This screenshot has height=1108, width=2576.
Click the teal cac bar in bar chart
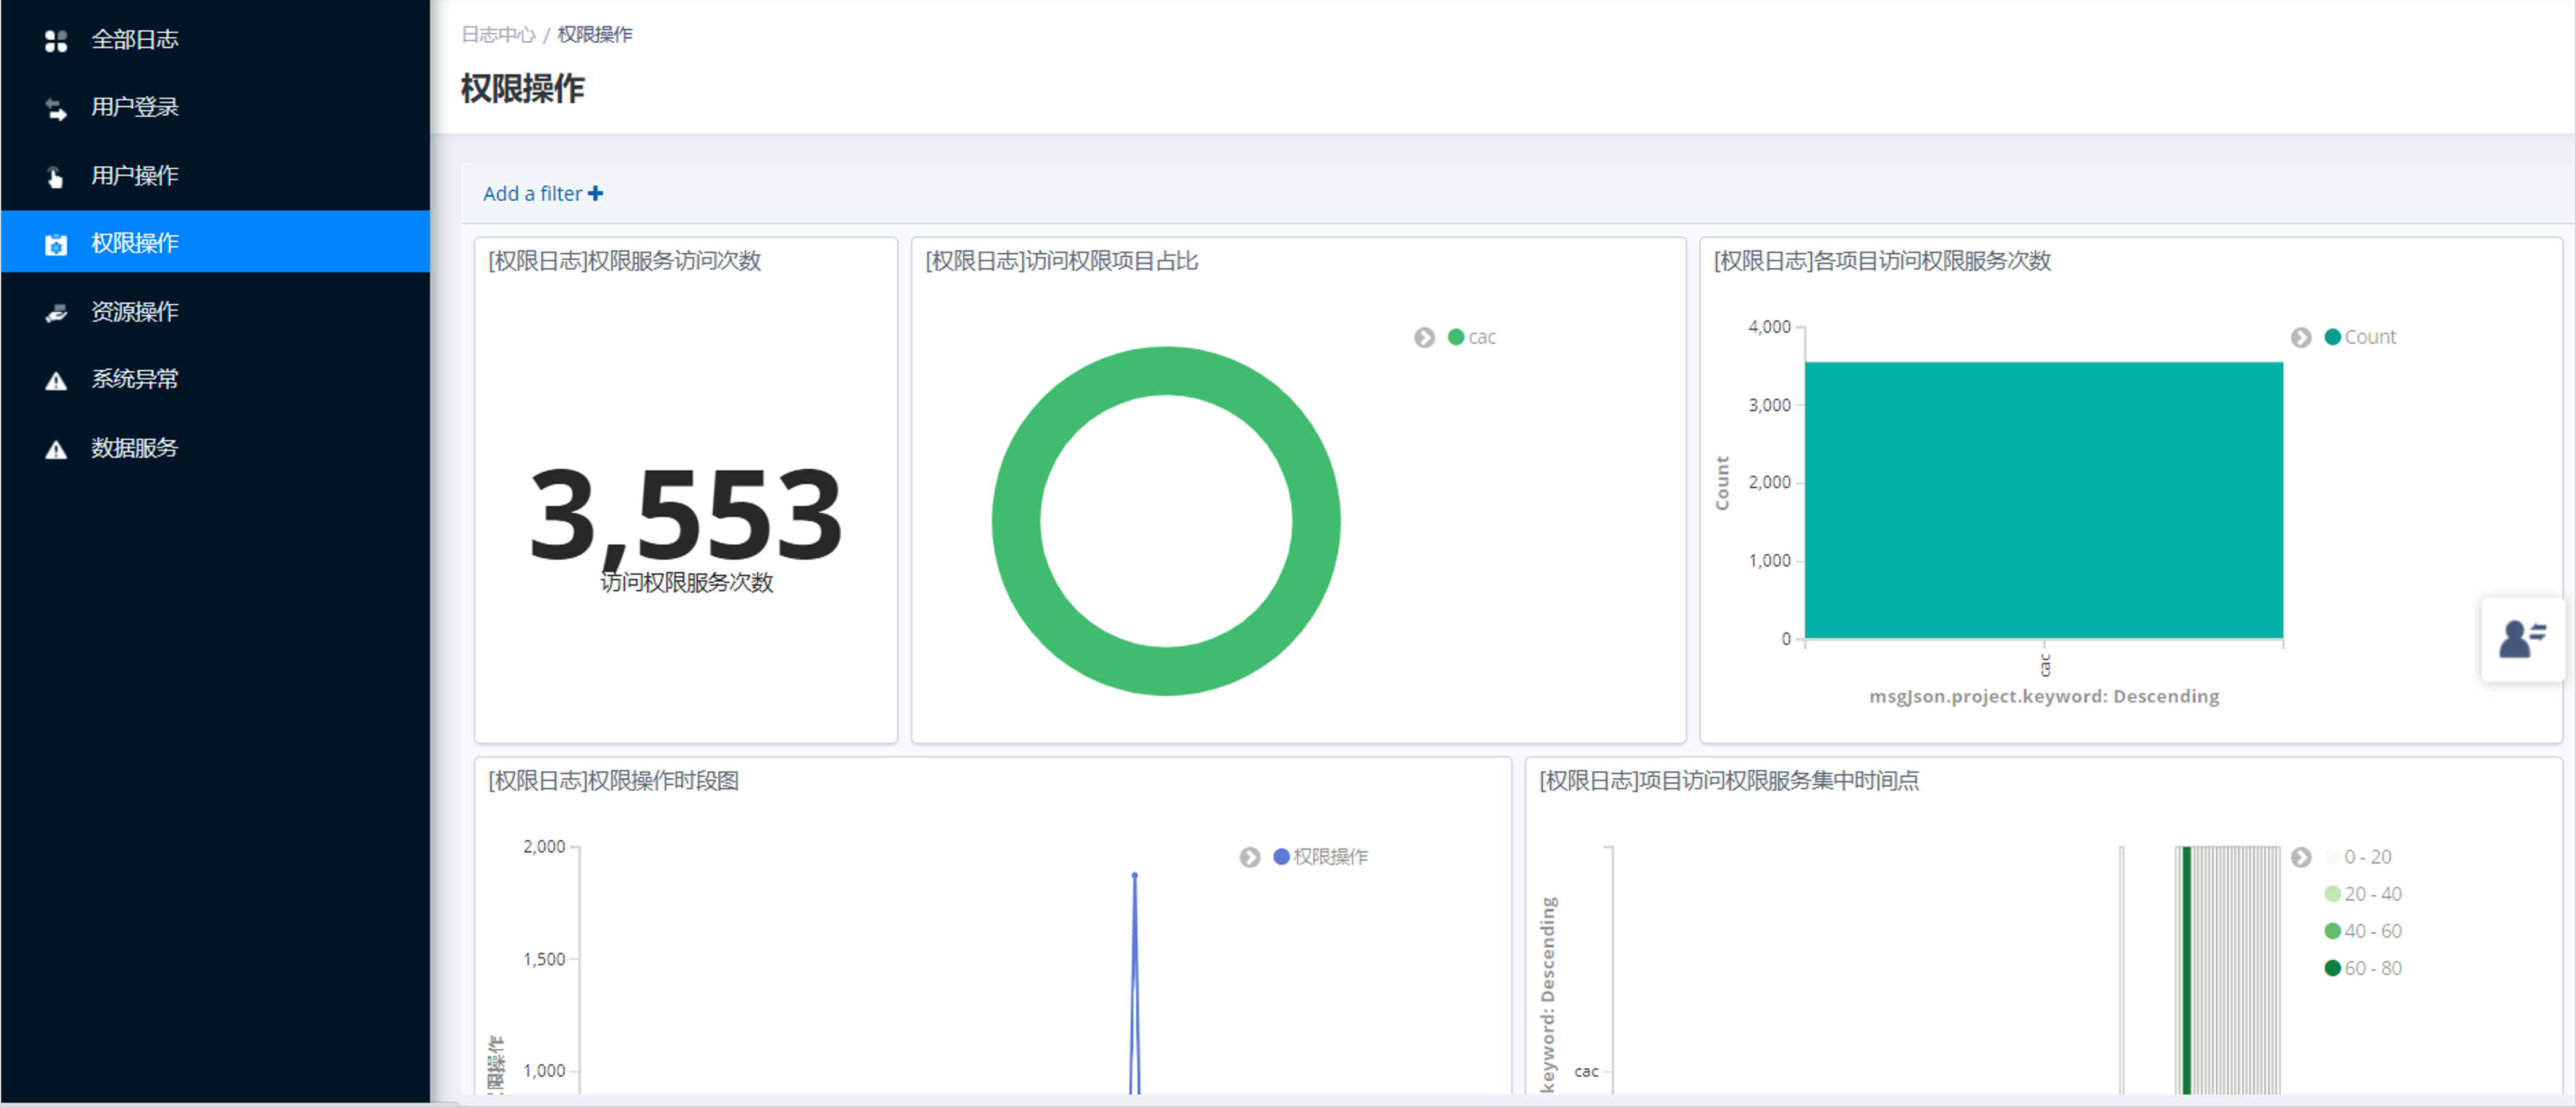coord(2043,500)
